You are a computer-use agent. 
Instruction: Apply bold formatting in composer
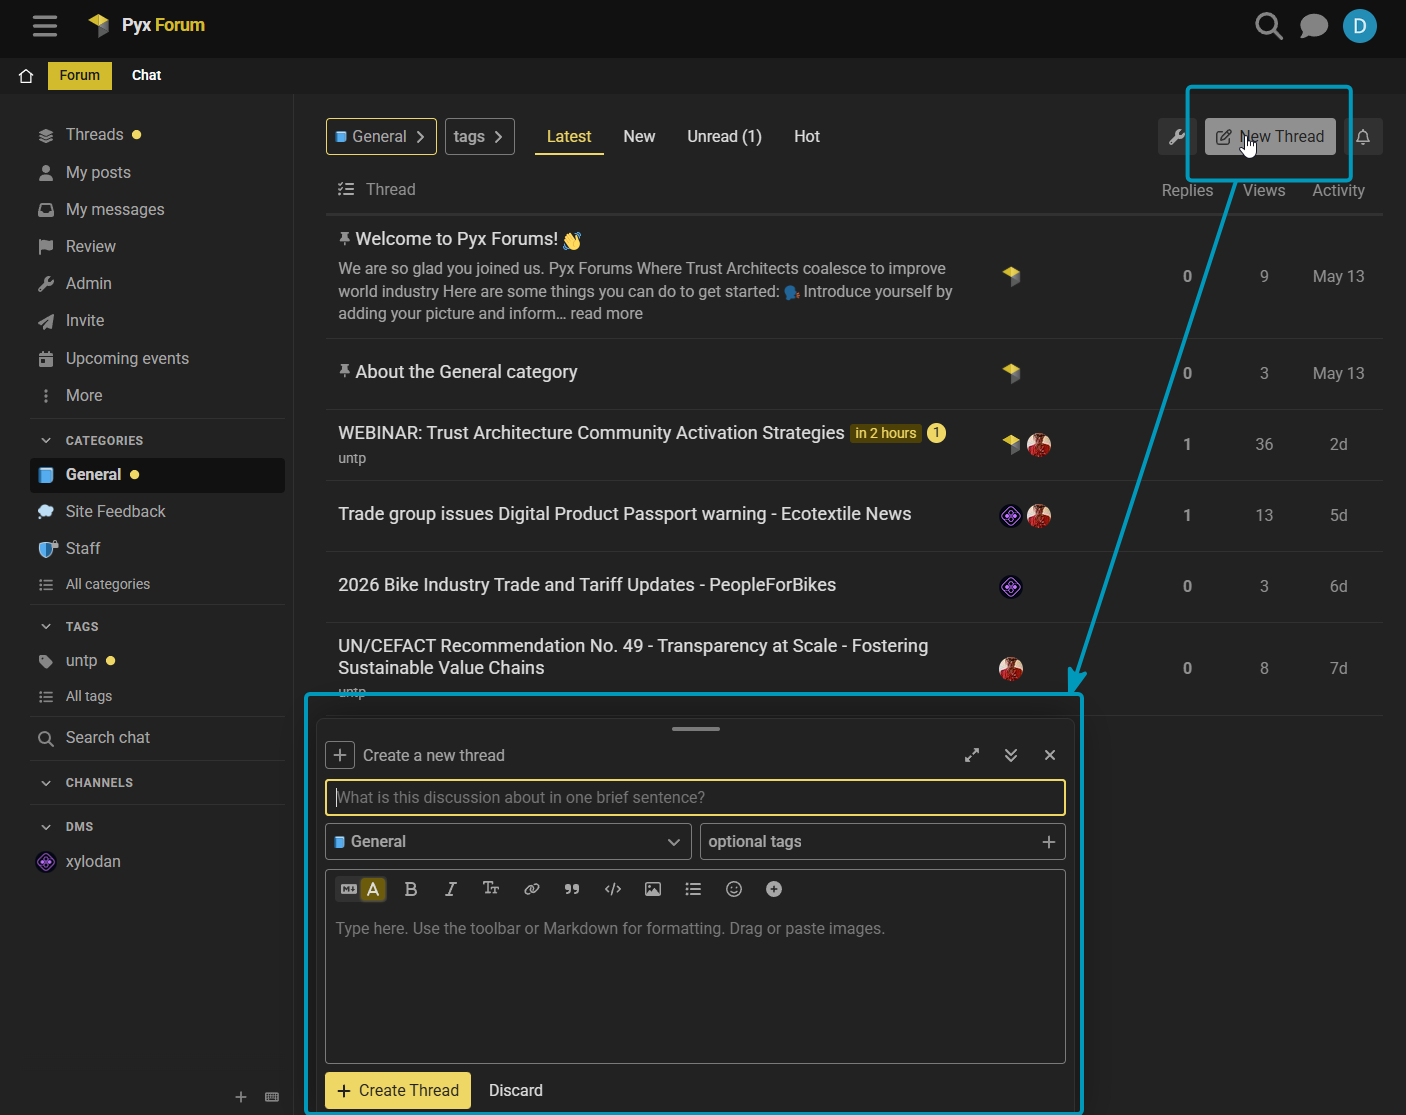pyautogui.click(x=410, y=889)
